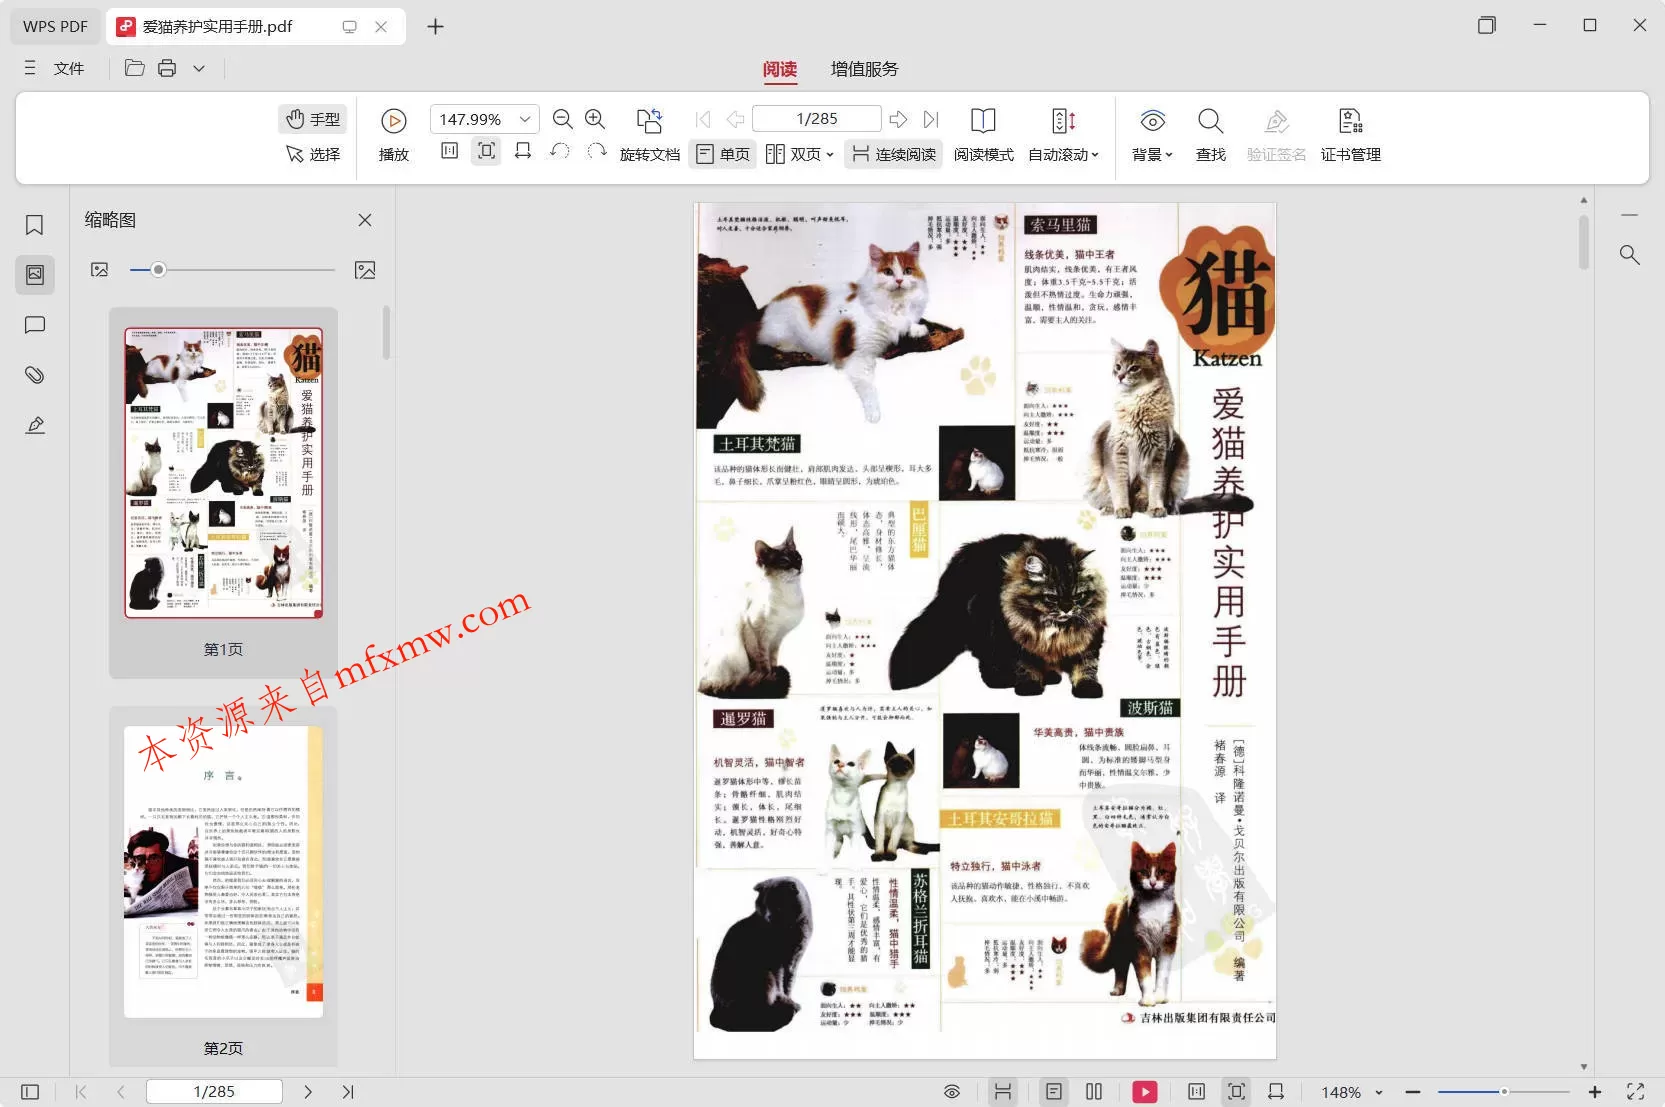The height and width of the screenshot is (1107, 1665).
Task: Open the attachments sidebar panel
Action: [x=34, y=375]
